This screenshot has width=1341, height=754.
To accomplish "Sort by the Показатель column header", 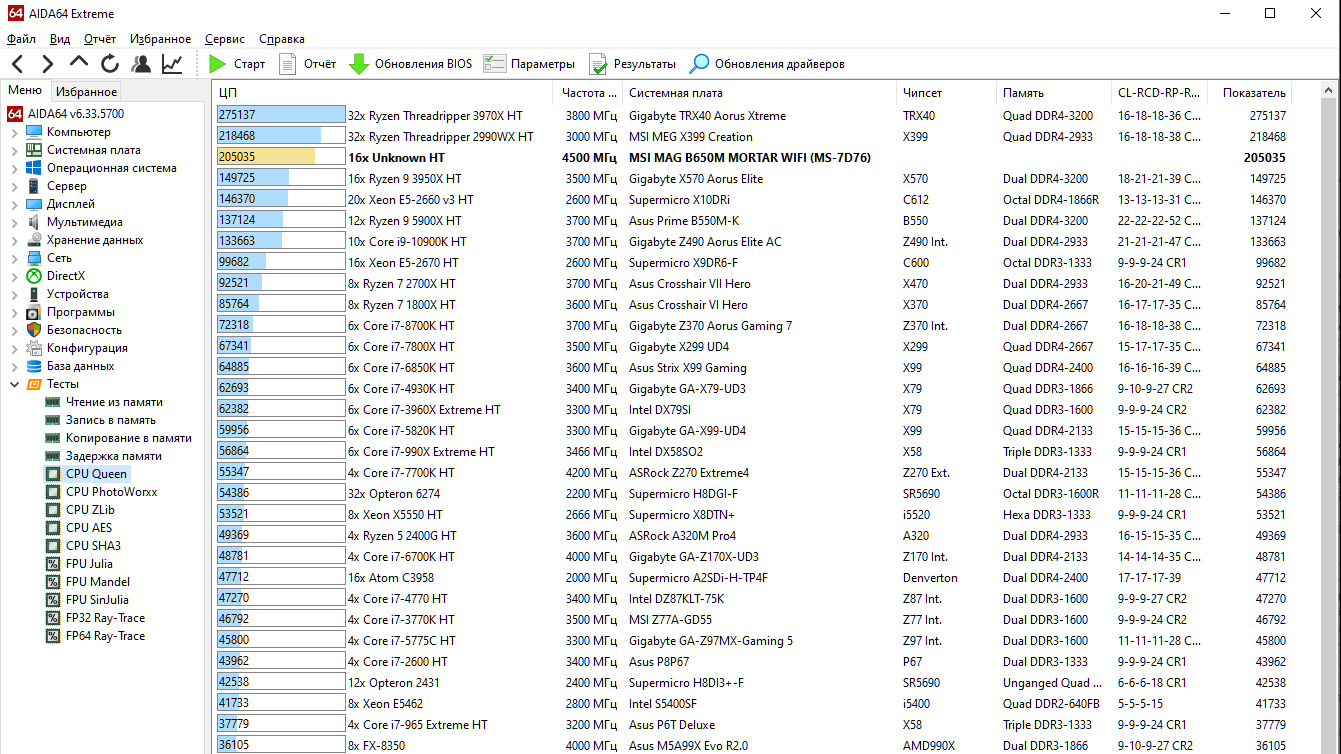I will pyautogui.click(x=1250, y=93).
